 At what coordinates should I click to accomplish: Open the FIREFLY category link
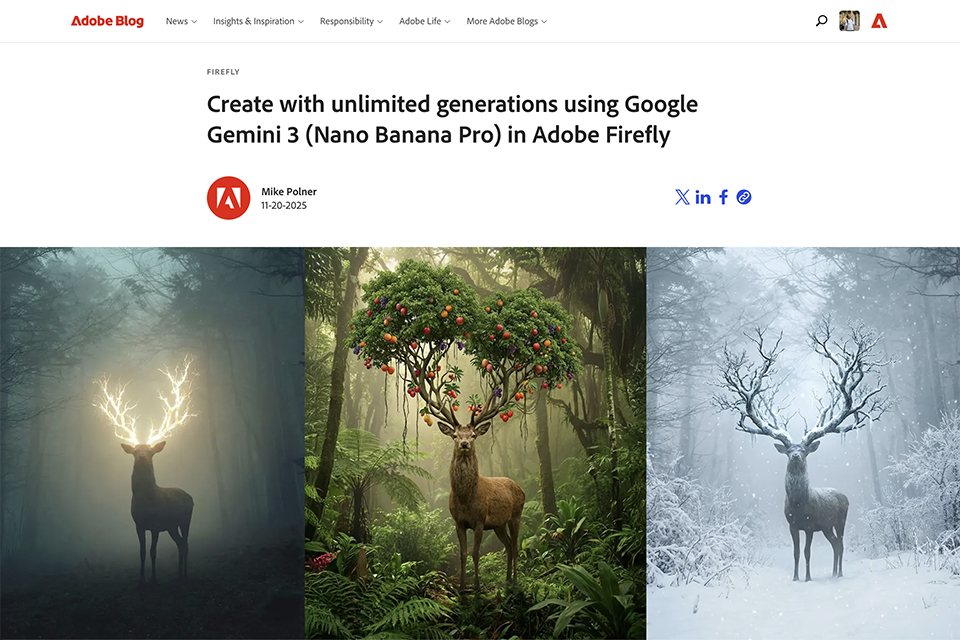click(x=223, y=72)
